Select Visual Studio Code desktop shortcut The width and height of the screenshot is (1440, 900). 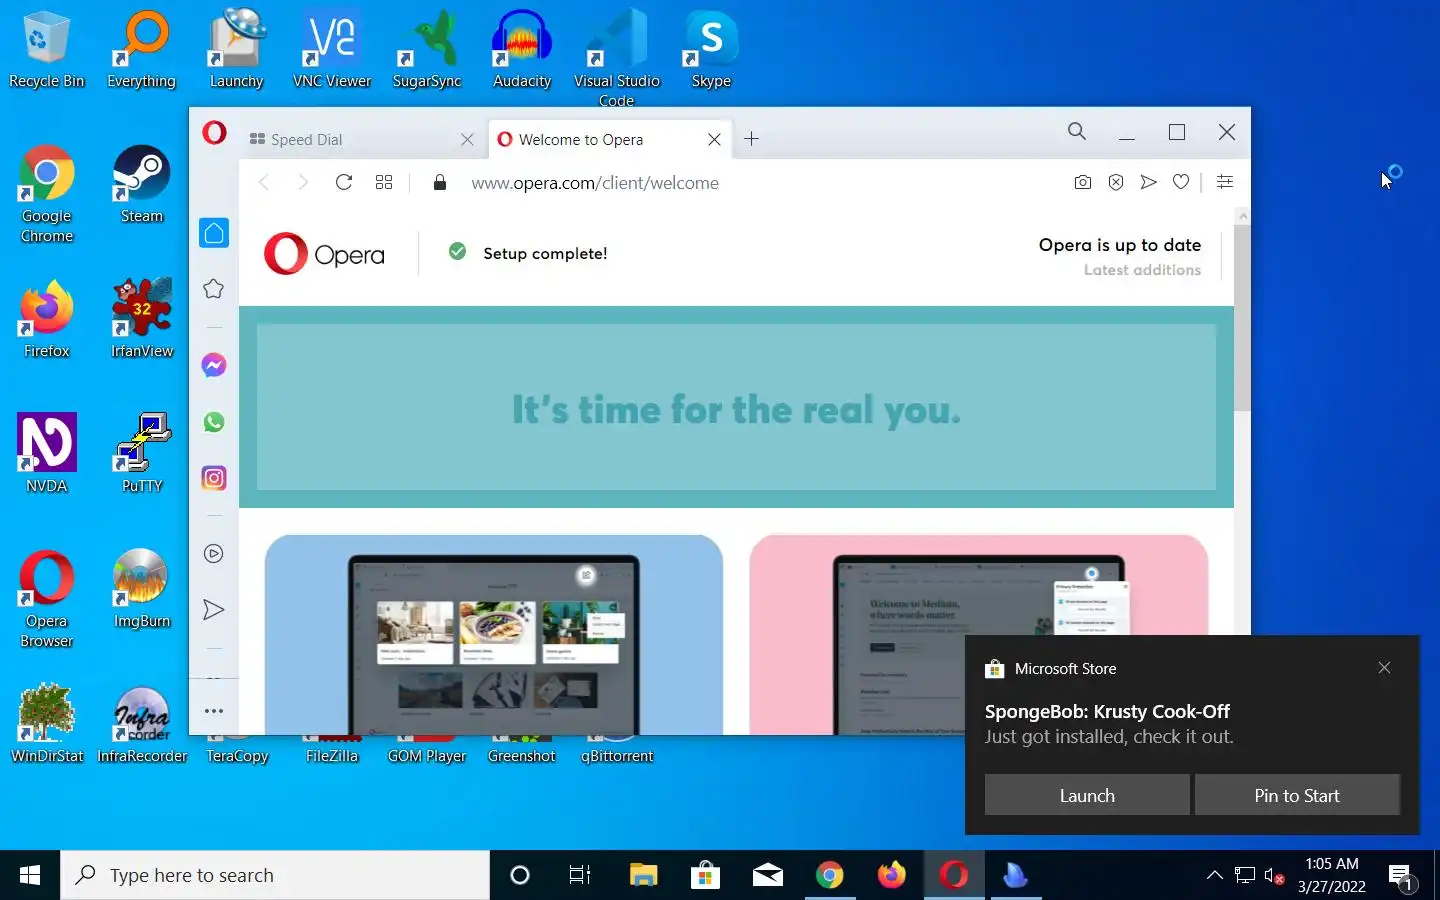point(617,58)
